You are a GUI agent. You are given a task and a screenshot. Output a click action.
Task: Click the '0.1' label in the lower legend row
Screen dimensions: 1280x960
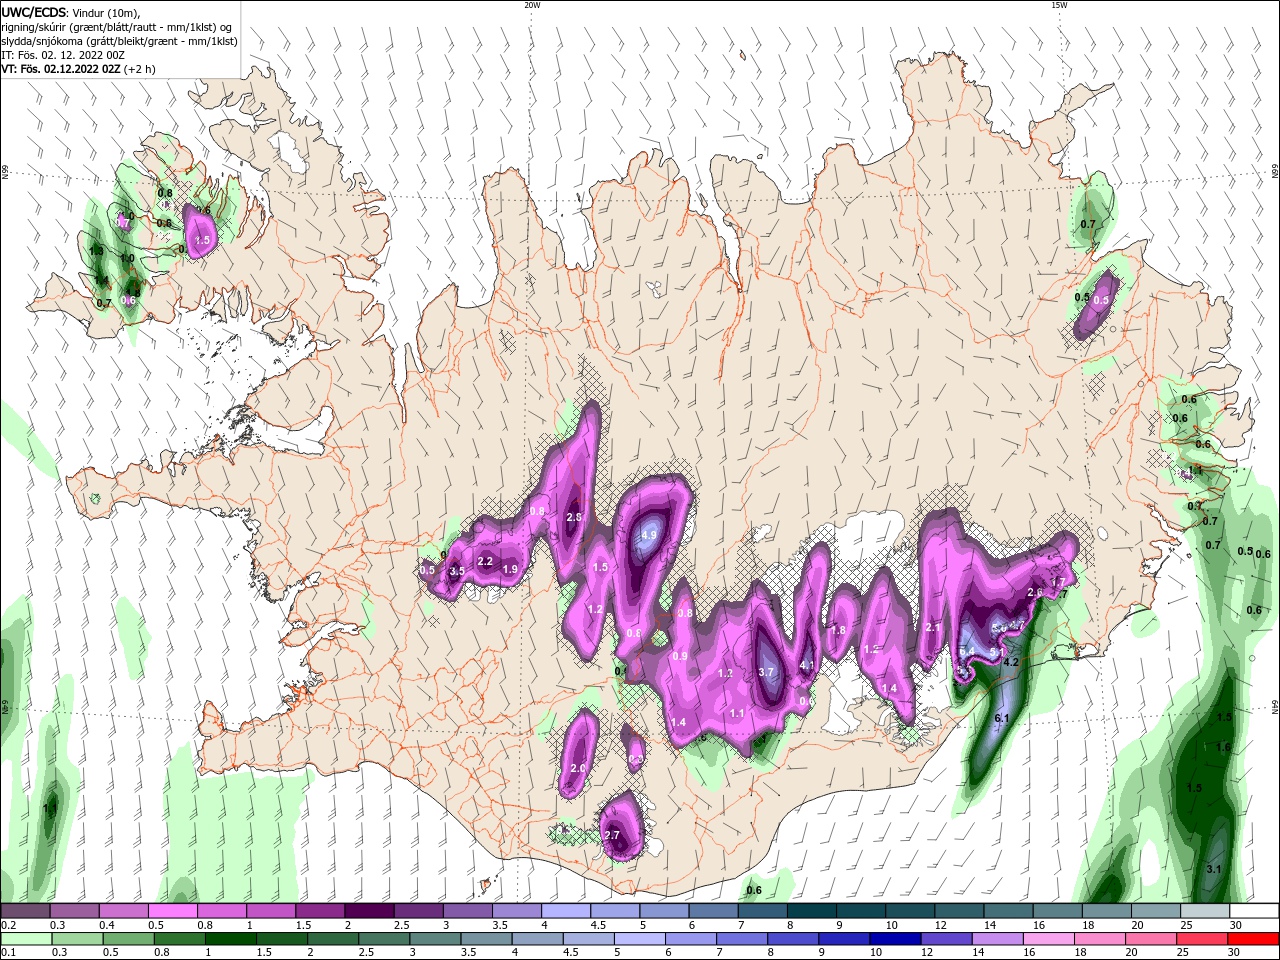tap(8, 952)
